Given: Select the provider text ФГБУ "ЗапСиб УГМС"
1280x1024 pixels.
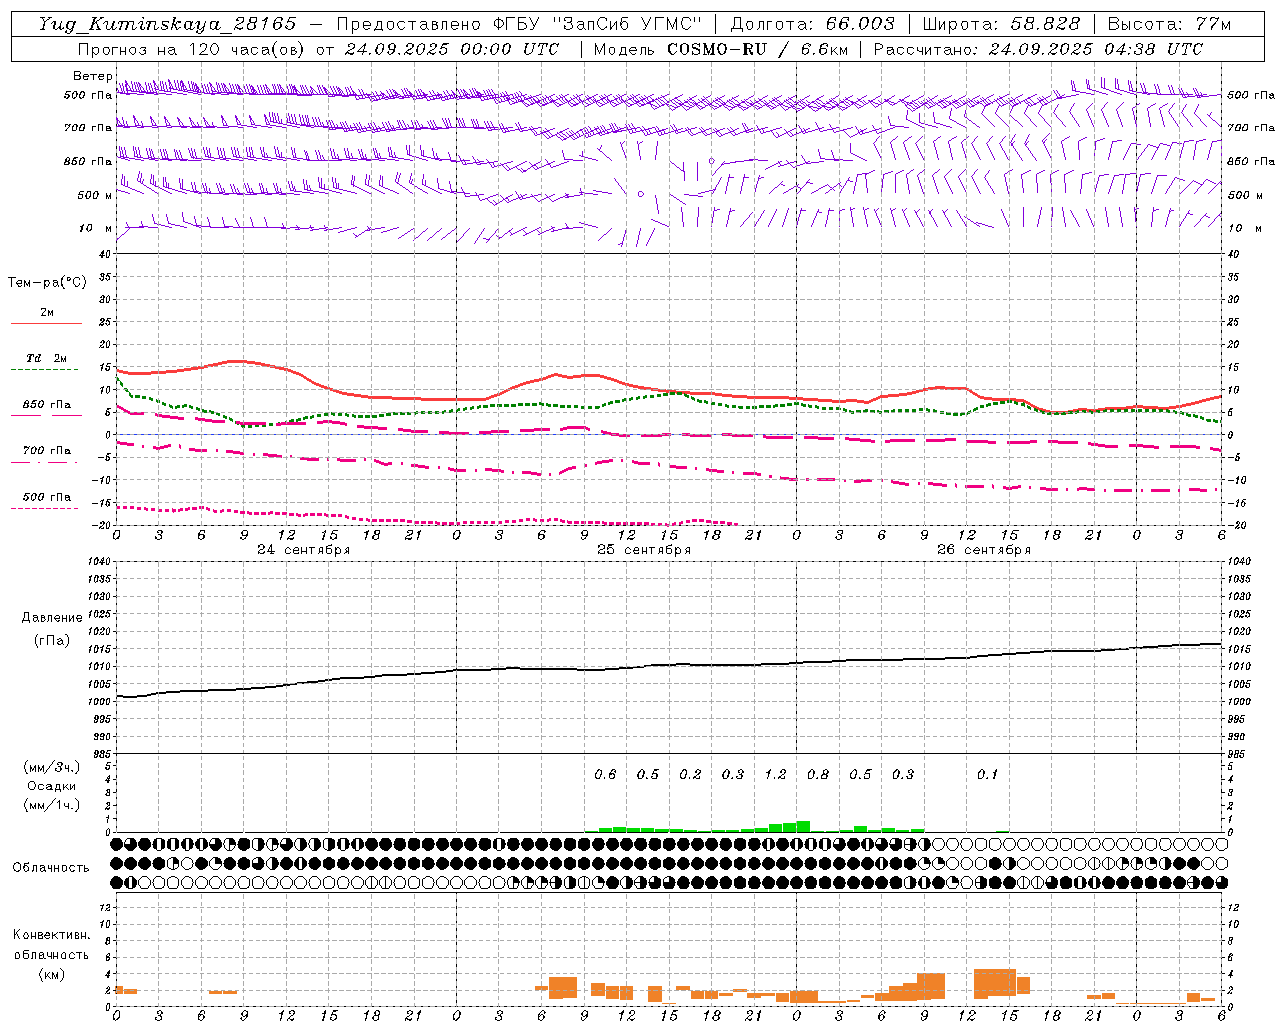Looking at the screenshot, I should click(x=598, y=24).
